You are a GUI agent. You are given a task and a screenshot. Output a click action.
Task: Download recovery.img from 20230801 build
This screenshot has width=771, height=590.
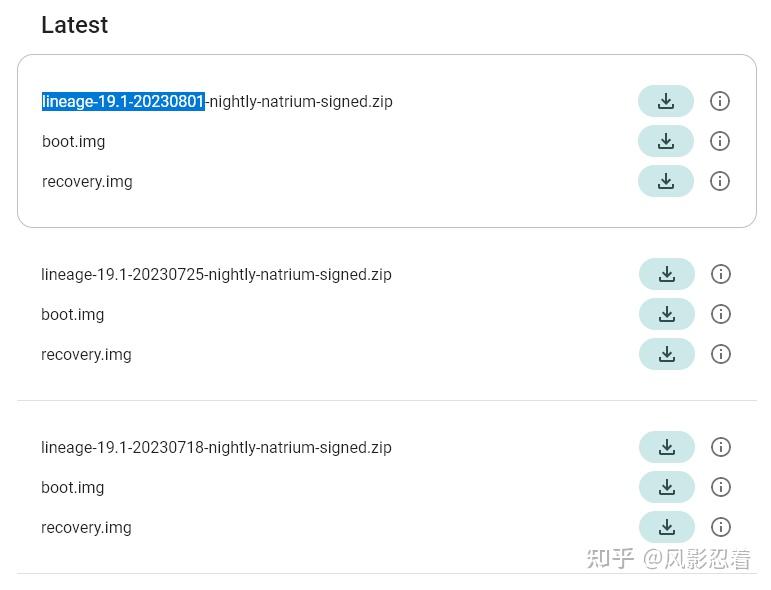click(x=666, y=181)
